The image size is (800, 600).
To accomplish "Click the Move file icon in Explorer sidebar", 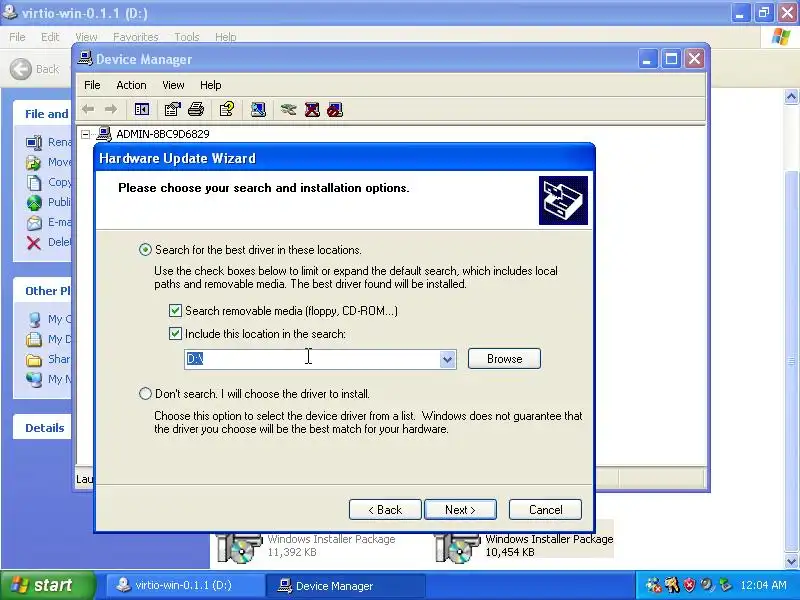I will [34, 162].
